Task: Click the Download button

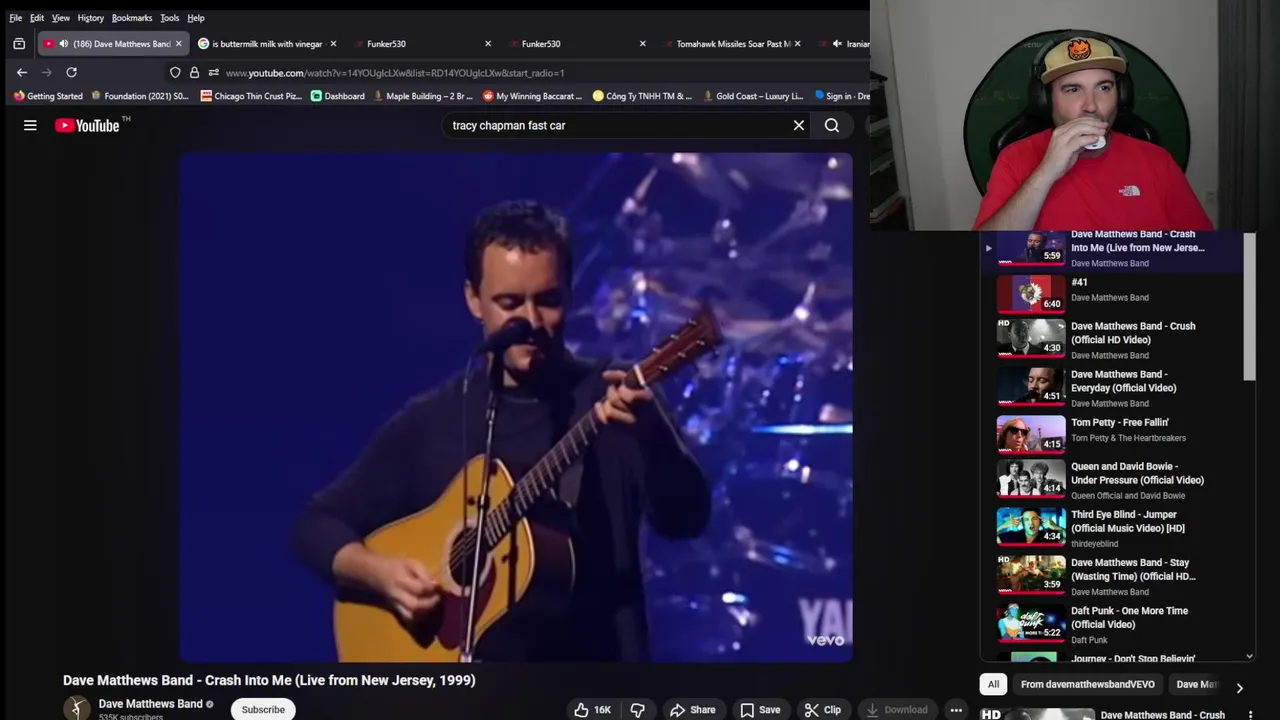Action: [897, 710]
